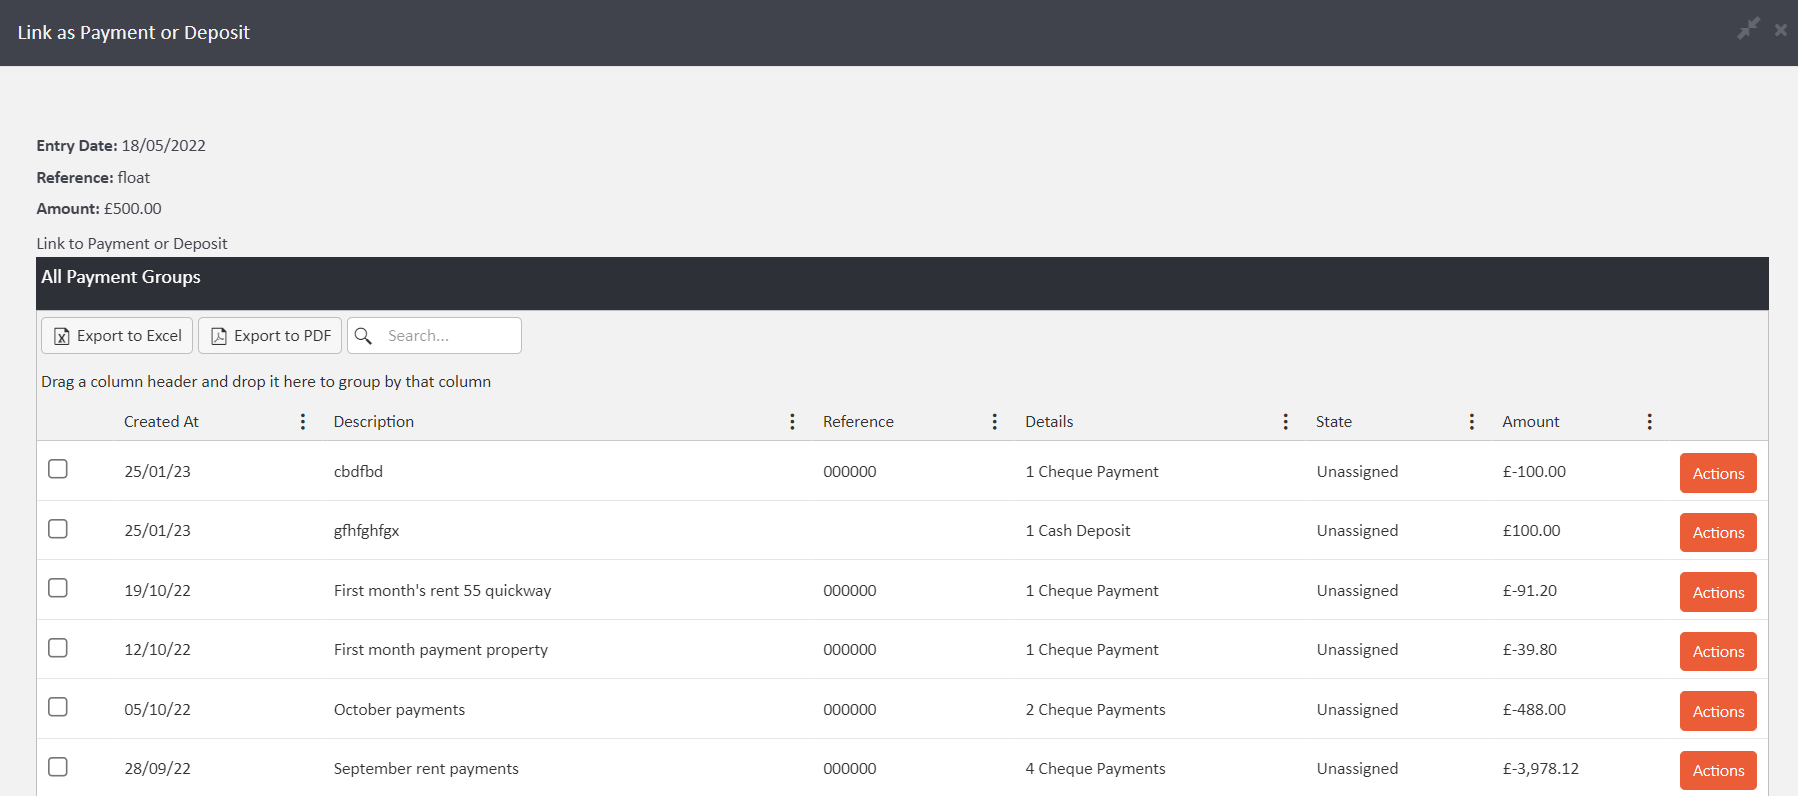Click the Export to Excel button

(117, 336)
